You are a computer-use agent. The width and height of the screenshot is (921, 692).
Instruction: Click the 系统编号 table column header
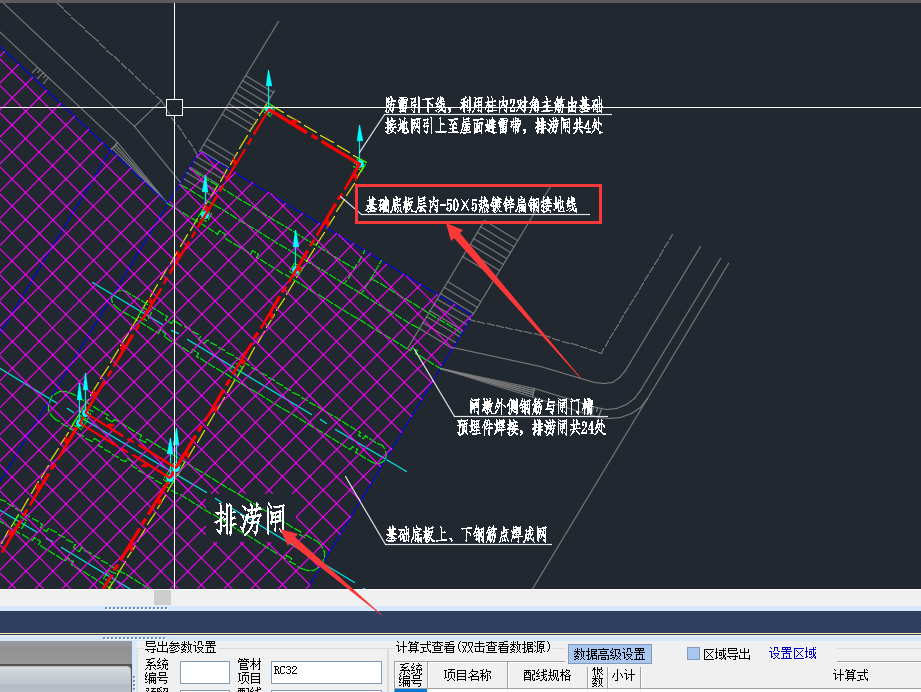[411, 676]
